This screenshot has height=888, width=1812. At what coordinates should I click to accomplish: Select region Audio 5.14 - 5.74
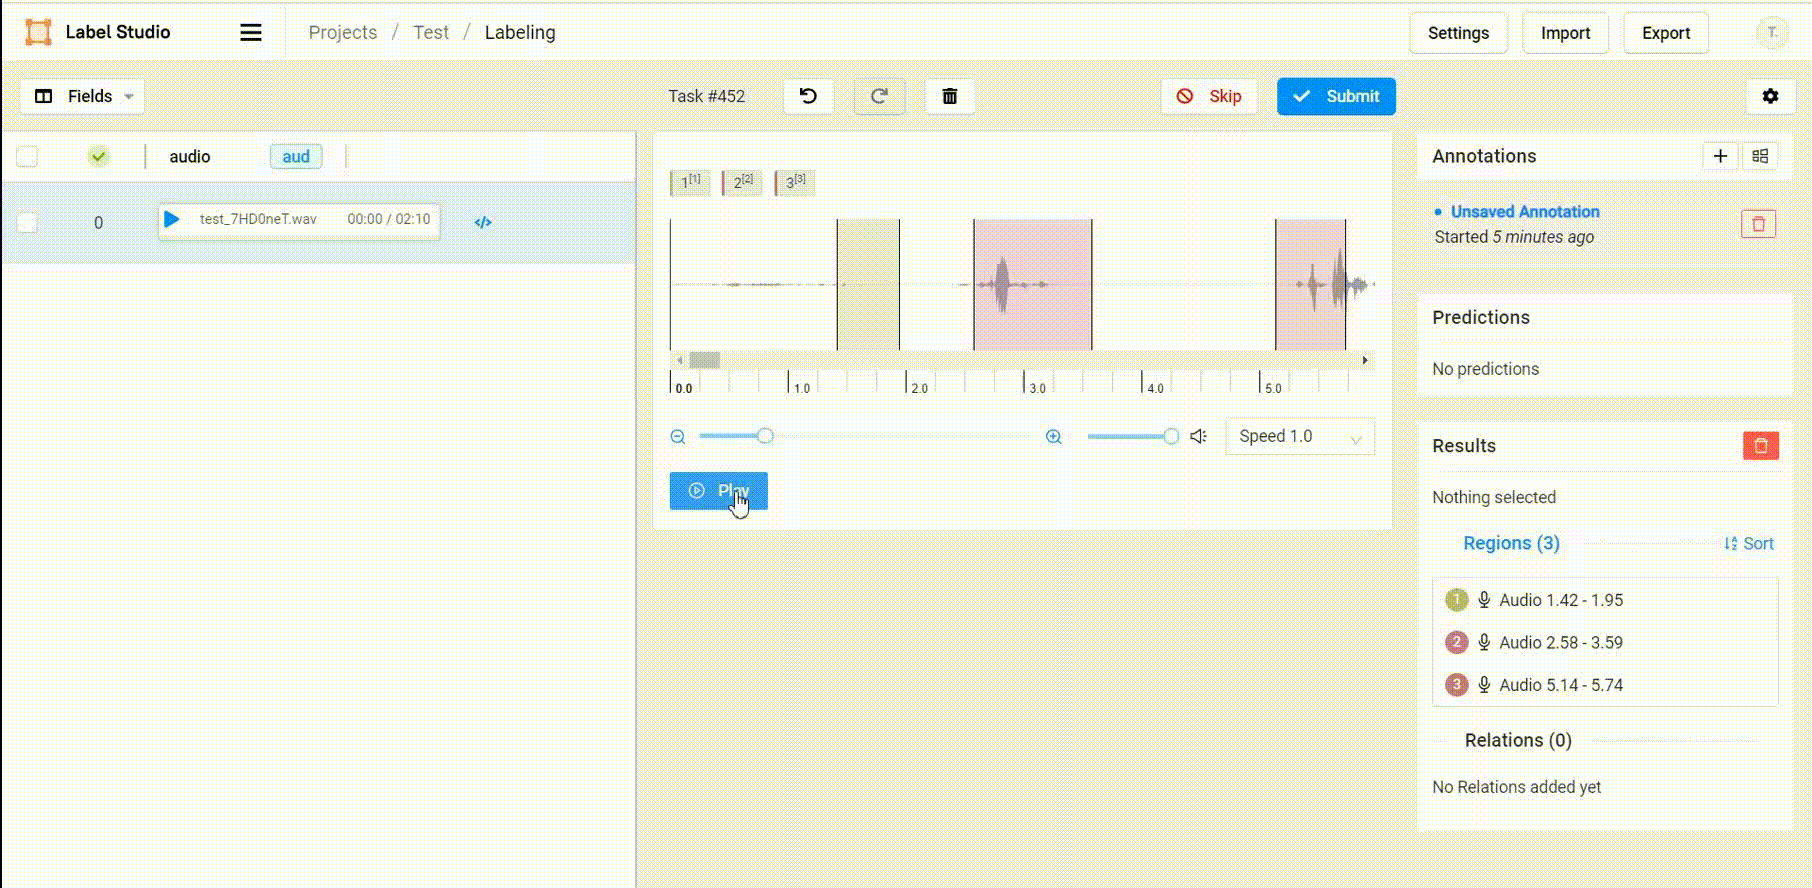click(1605, 685)
